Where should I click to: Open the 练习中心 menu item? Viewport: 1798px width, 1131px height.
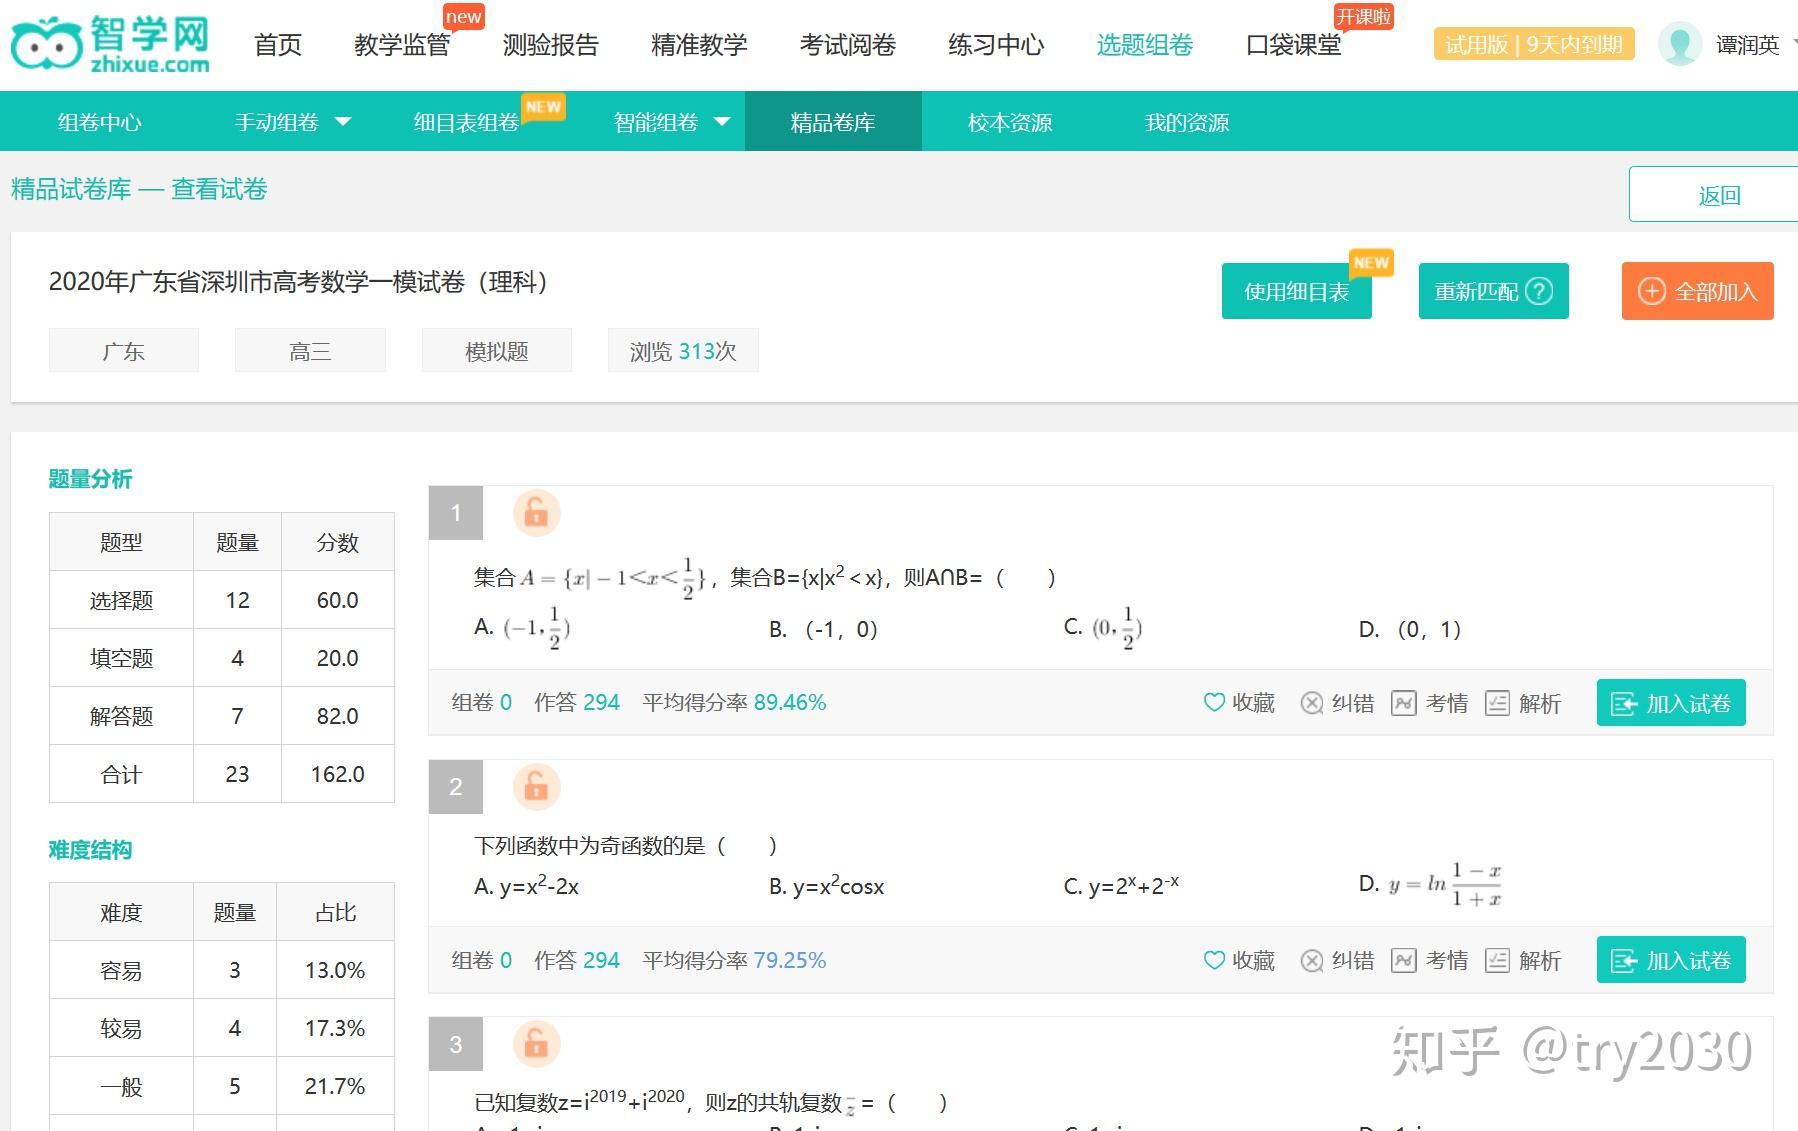tap(994, 44)
